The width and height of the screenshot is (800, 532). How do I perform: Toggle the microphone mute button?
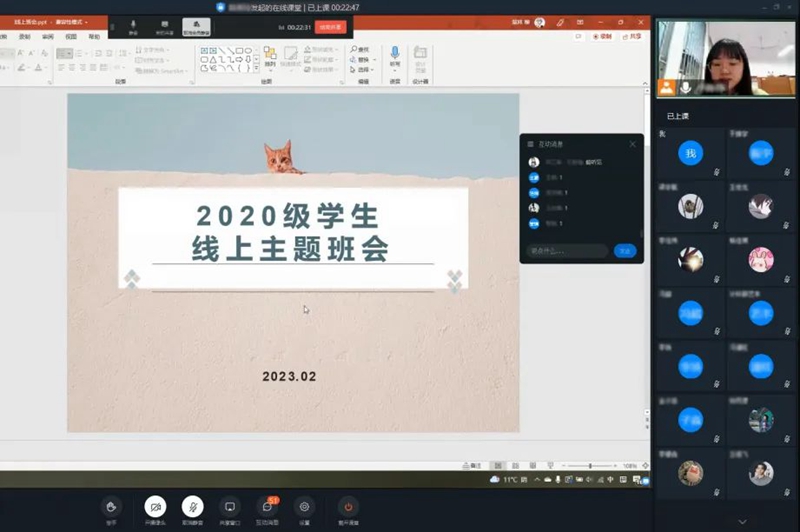[x=192, y=507]
